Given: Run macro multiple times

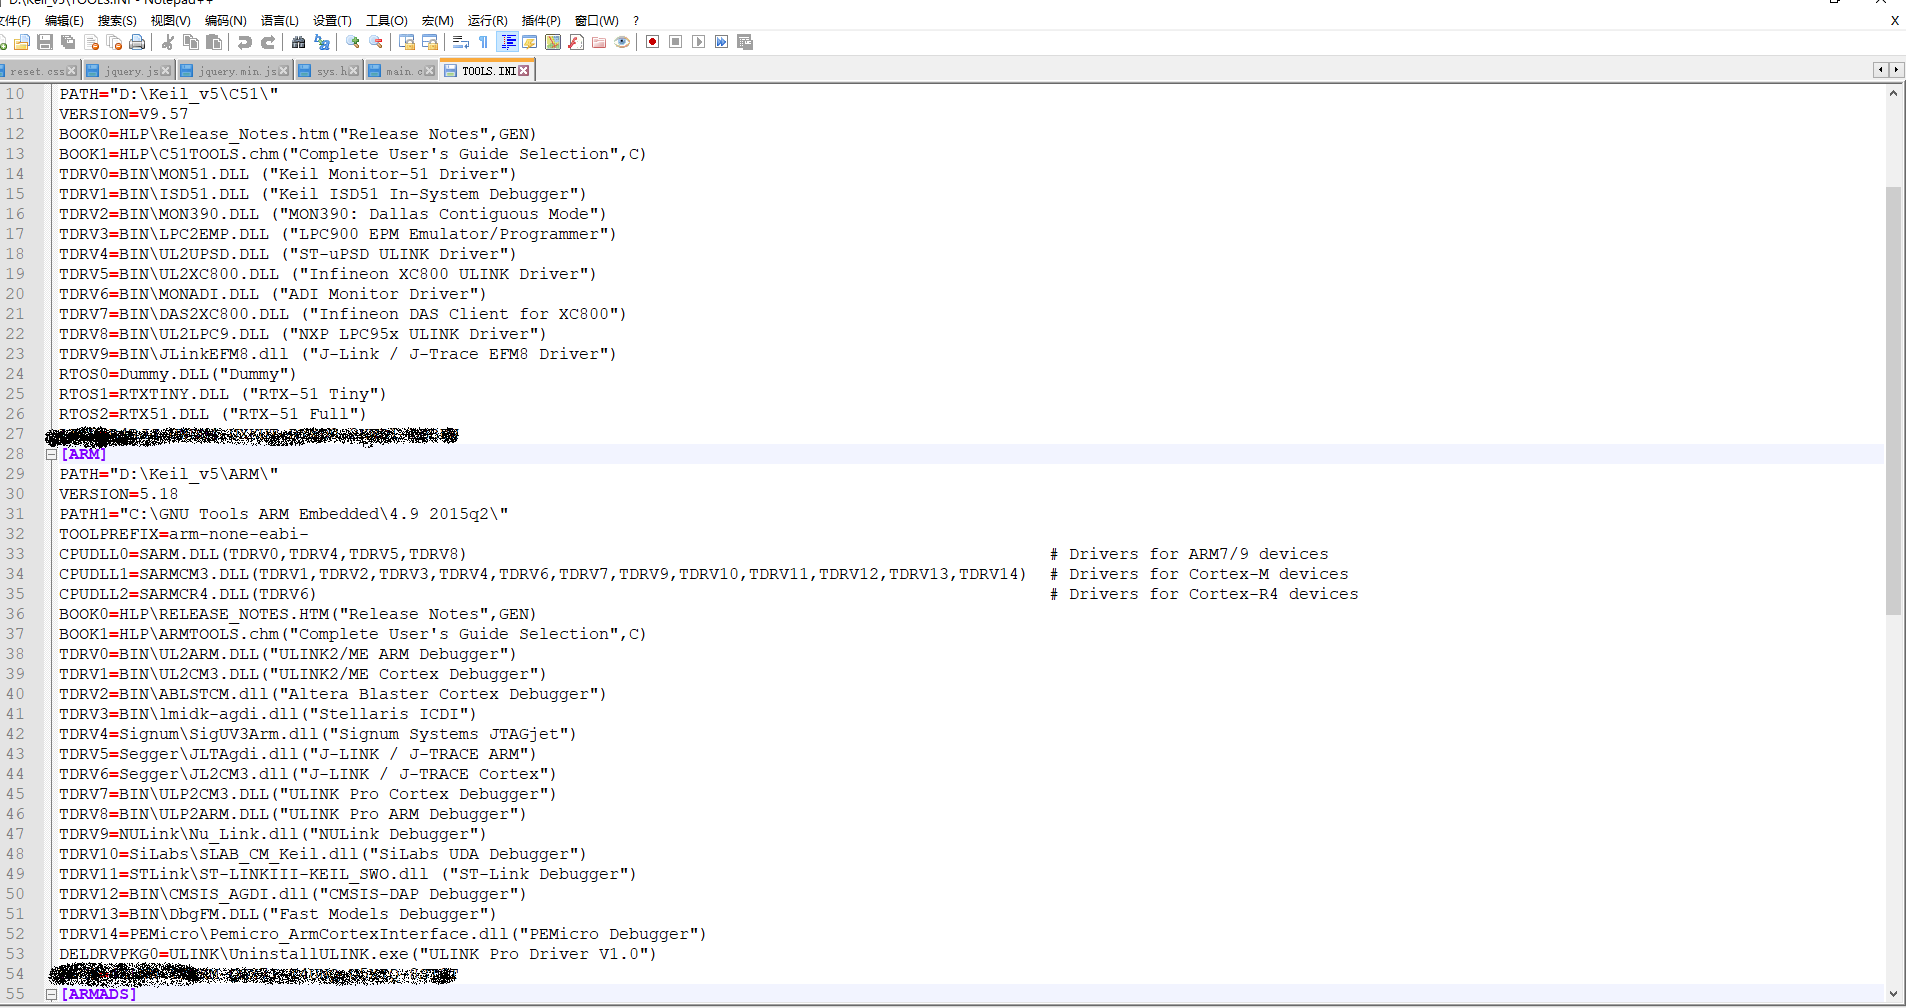Looking at the screenshot, I should pyautogui.click(x=722, y=42).
